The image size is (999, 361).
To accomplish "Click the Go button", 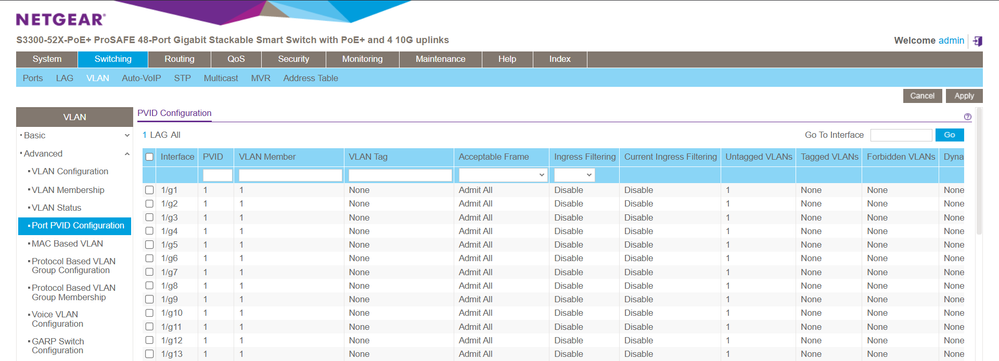I will pyautogui.click(x=949, y=135).
